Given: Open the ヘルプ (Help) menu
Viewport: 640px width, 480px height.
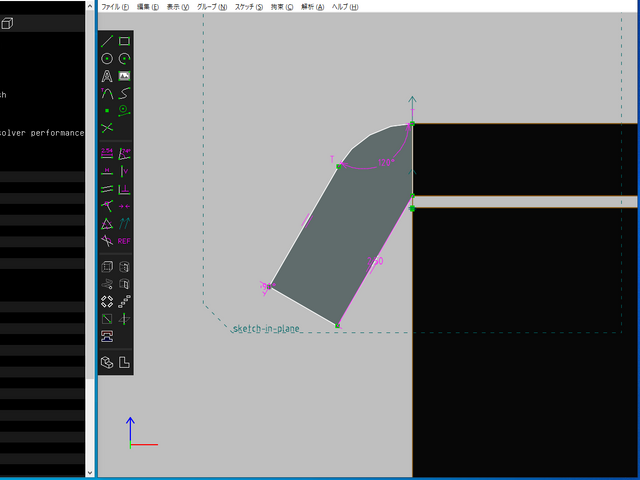Looking at the screenshot, I should tap(345, 6).
